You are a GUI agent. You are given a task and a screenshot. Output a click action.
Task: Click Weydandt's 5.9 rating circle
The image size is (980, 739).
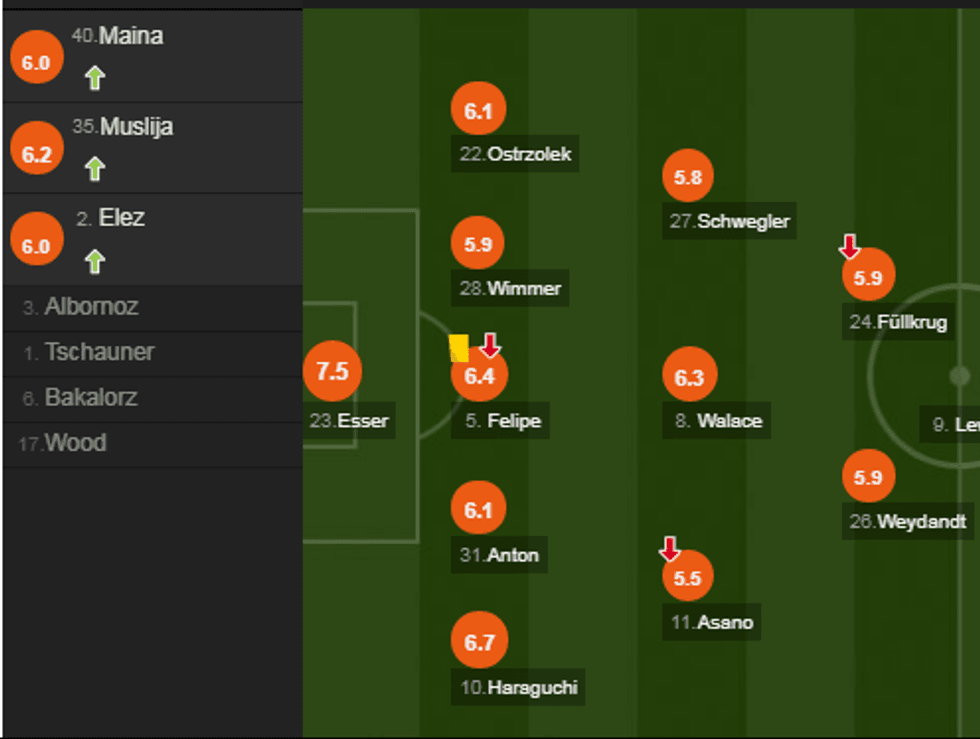coord(868,478)
